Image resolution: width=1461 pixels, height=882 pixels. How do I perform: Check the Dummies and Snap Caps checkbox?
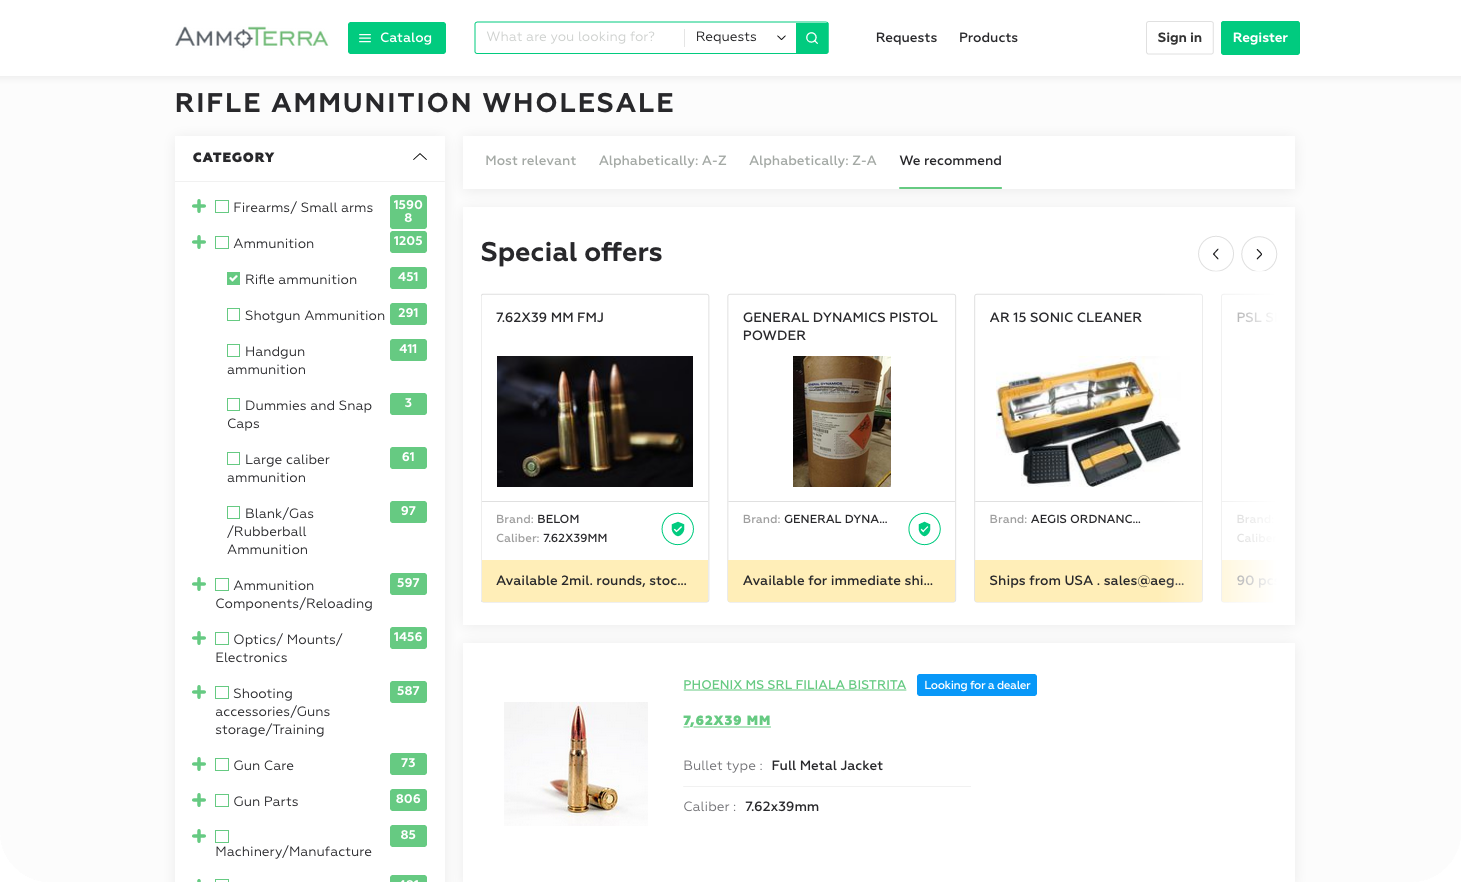tap(233, 405)
